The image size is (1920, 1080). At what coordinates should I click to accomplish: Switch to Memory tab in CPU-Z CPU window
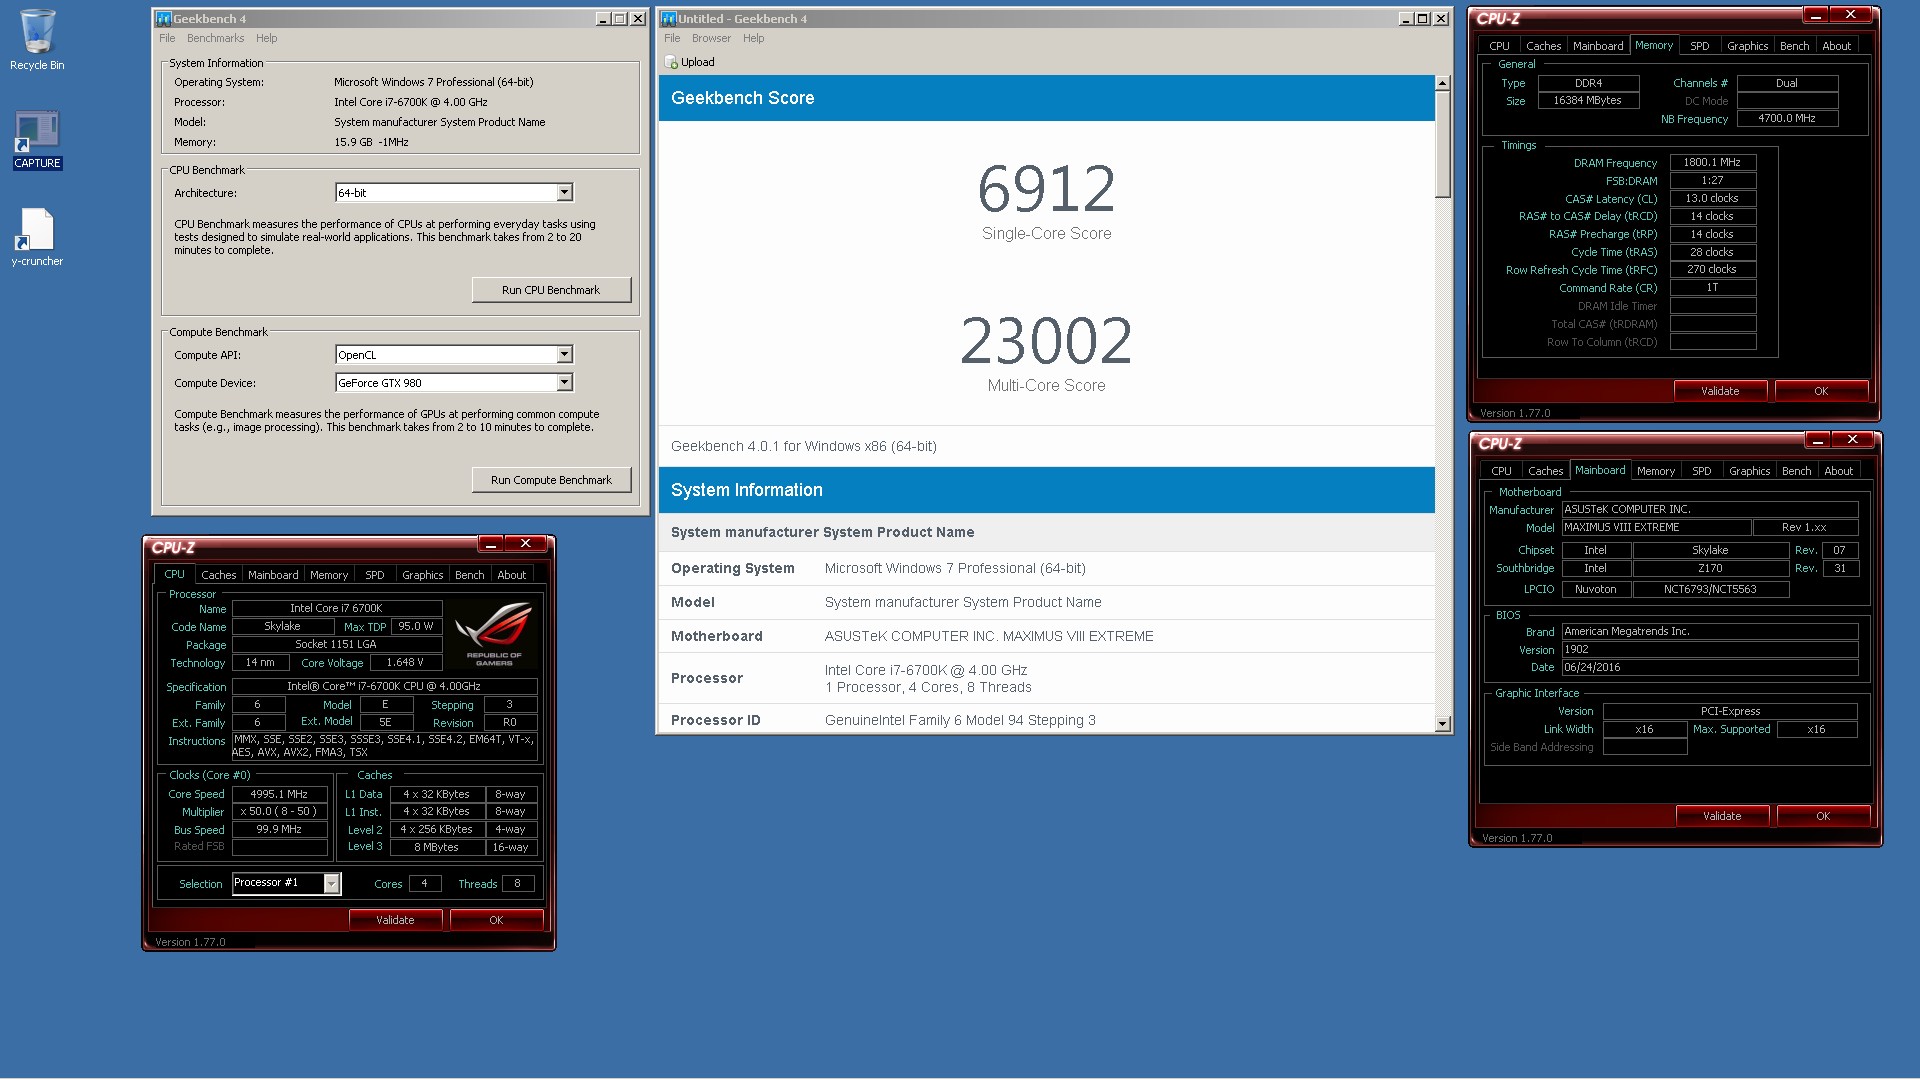[x=329, y=575]
